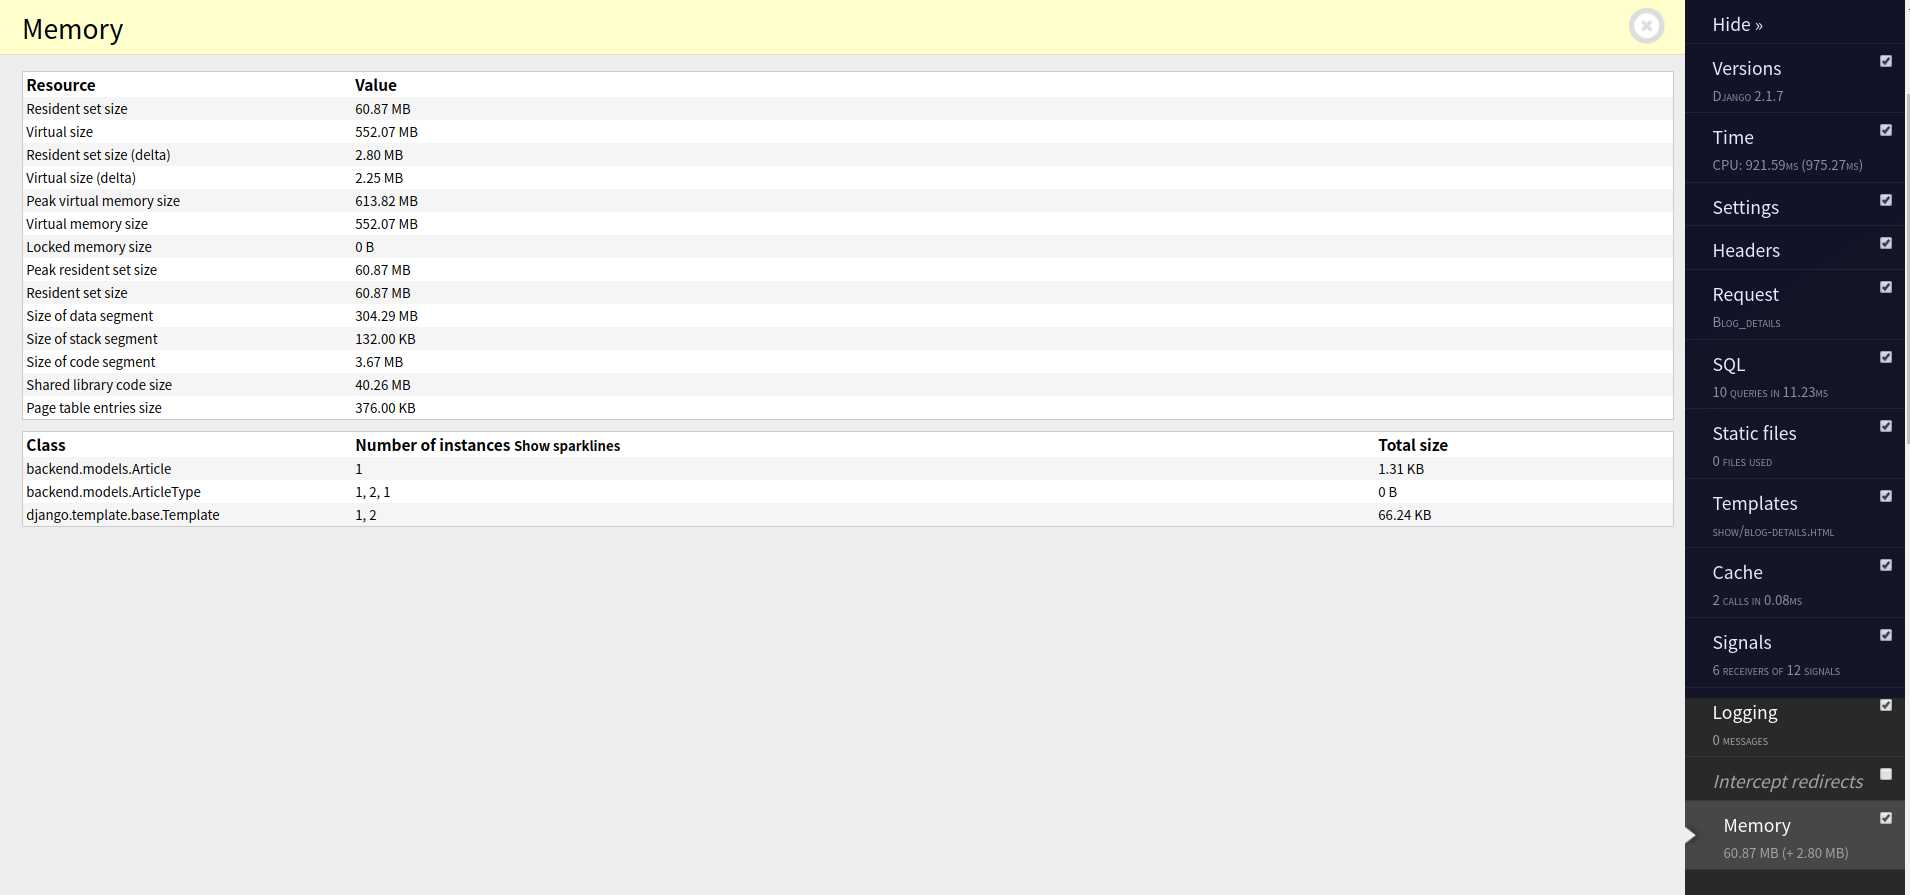Click the Resident set size (delta) row
Image resolution: width=1910 pixels, height=895 pixels.
click(x=847, y=155)
